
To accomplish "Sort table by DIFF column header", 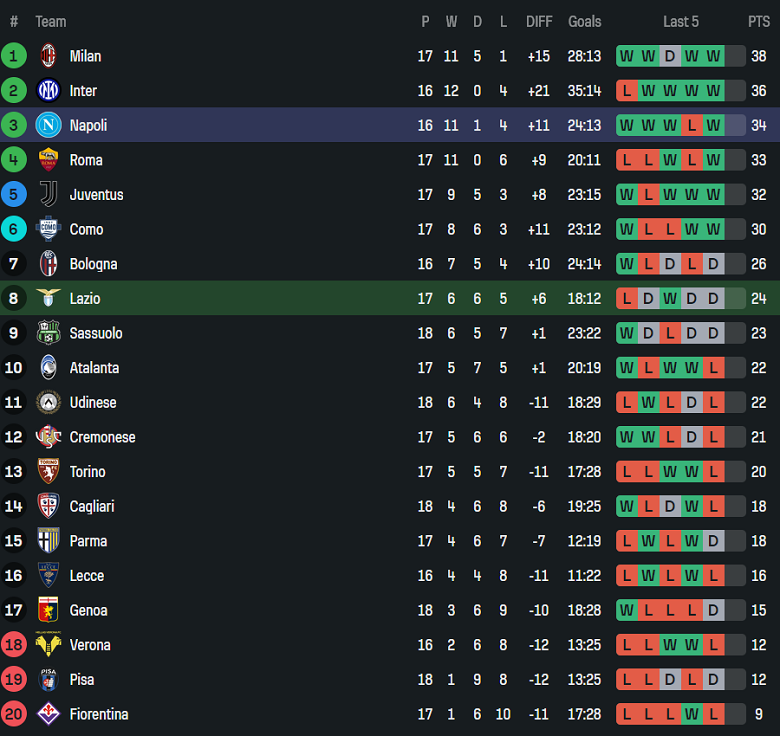I will click(539, 21).
